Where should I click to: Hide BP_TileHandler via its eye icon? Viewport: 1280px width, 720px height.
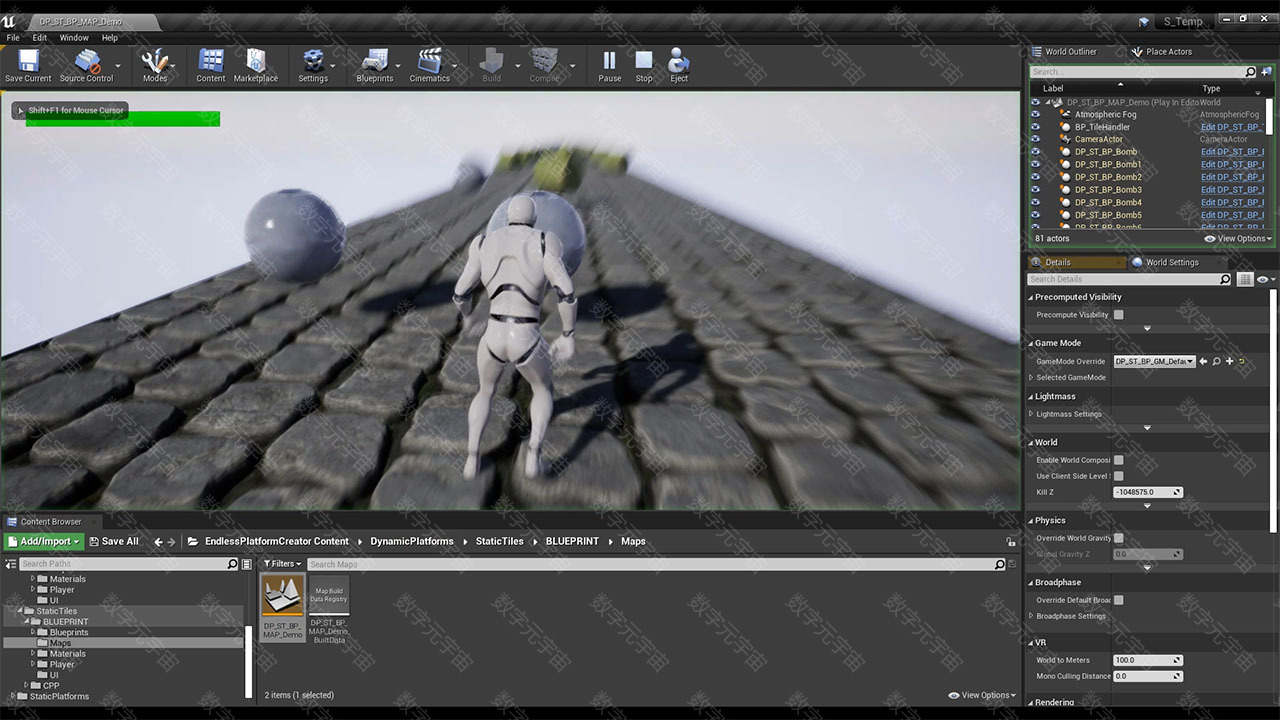(1035, 127)
